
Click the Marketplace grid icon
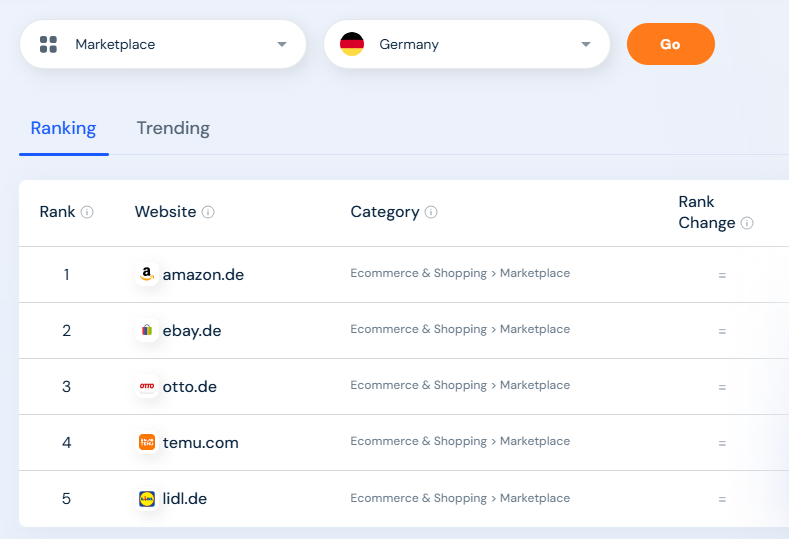(48, 44)
